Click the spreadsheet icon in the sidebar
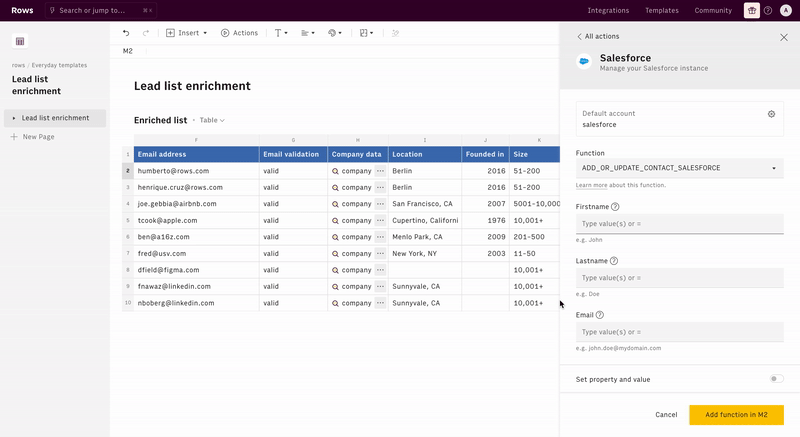 [20, 41]
